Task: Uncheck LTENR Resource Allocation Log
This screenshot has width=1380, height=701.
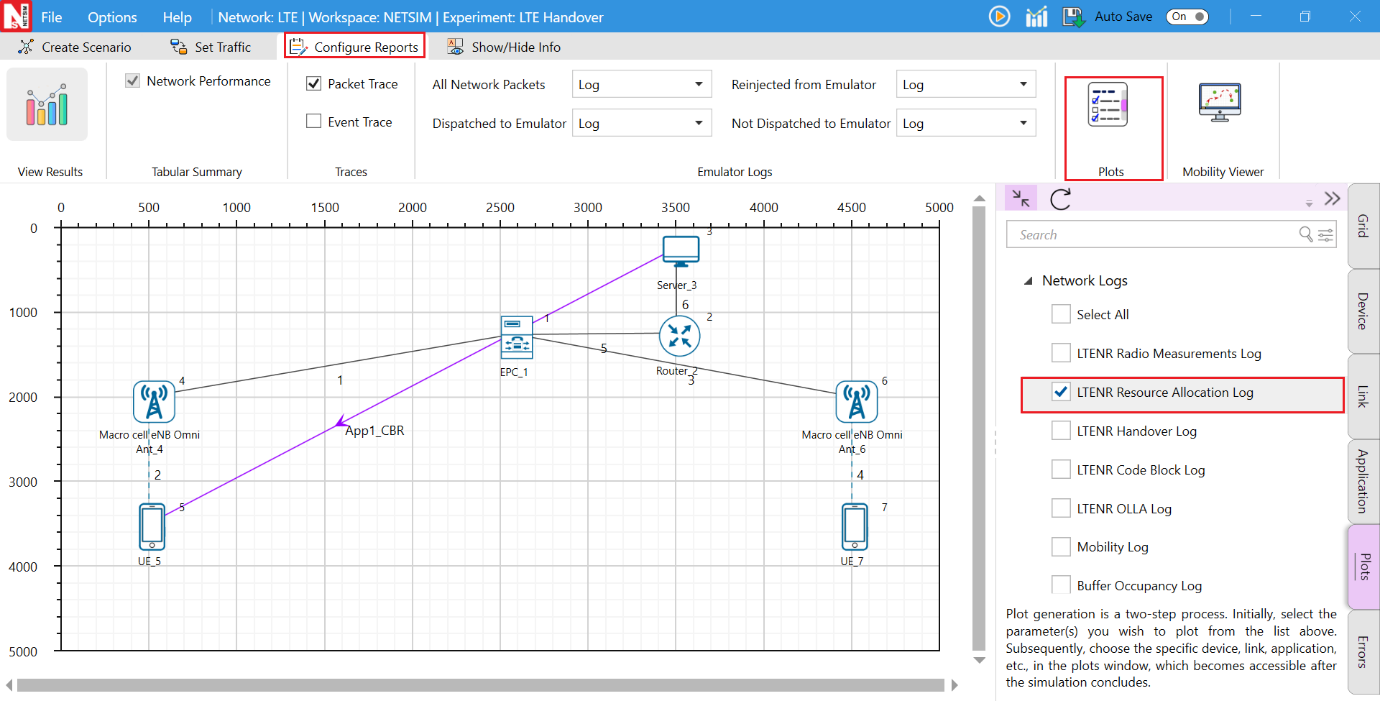Action: (x=1062, y=393)
